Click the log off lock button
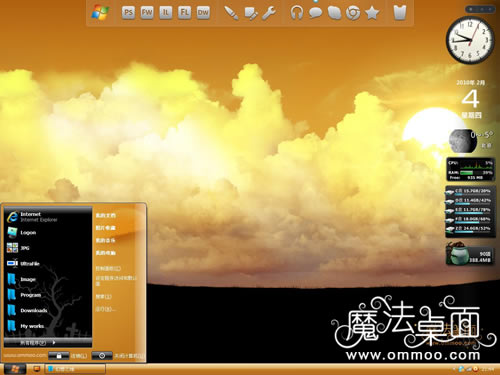The height and width of the screenshot is (375, 500). 59,356
